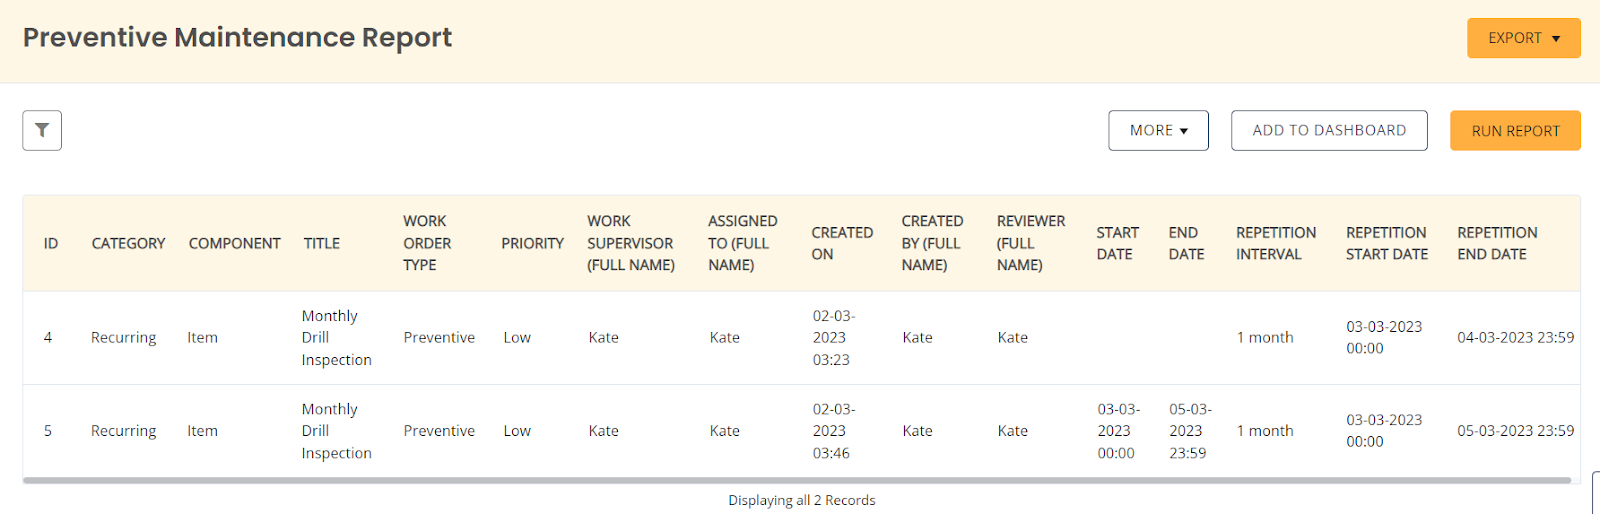The image size is (1600, 514).
Task: Click the RUN REPORT button
Action: point(1515,130)
